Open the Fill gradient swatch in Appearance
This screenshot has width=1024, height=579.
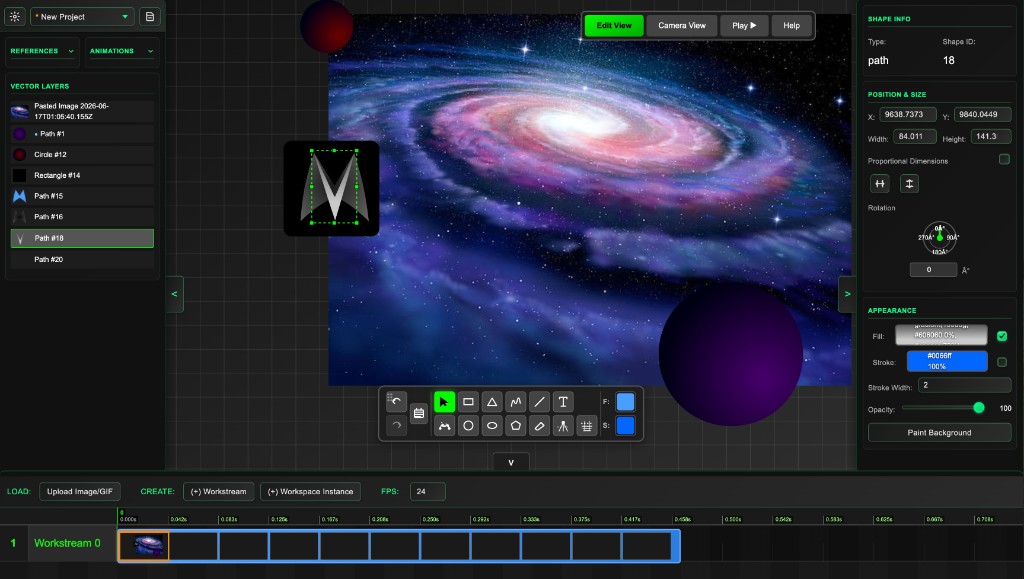tap(941, 335)
